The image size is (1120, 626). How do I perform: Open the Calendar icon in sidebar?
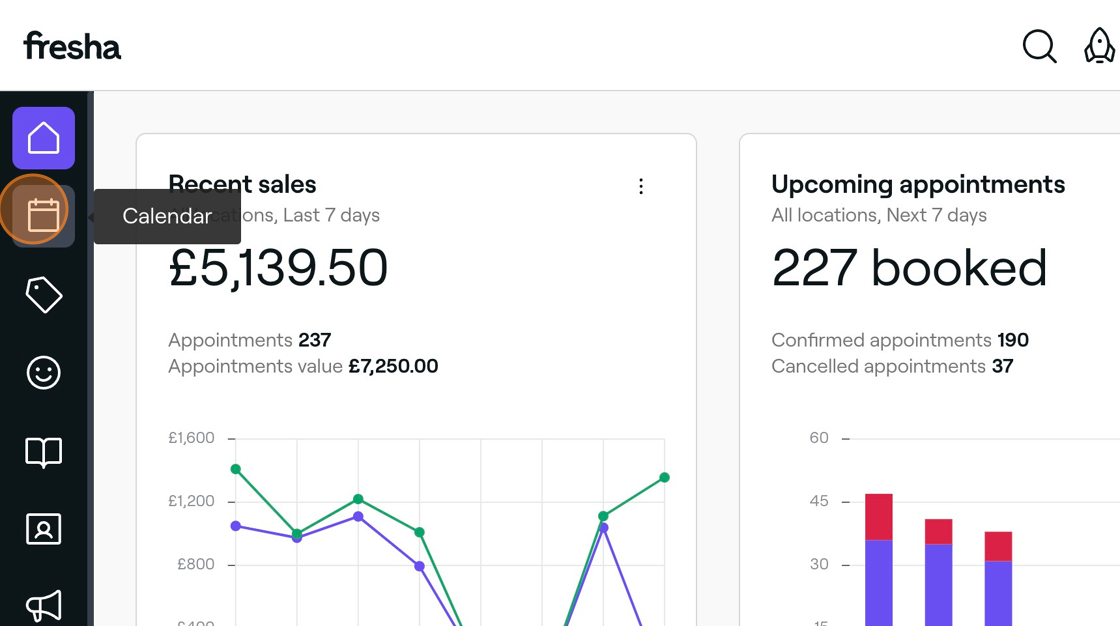[44, 216]
